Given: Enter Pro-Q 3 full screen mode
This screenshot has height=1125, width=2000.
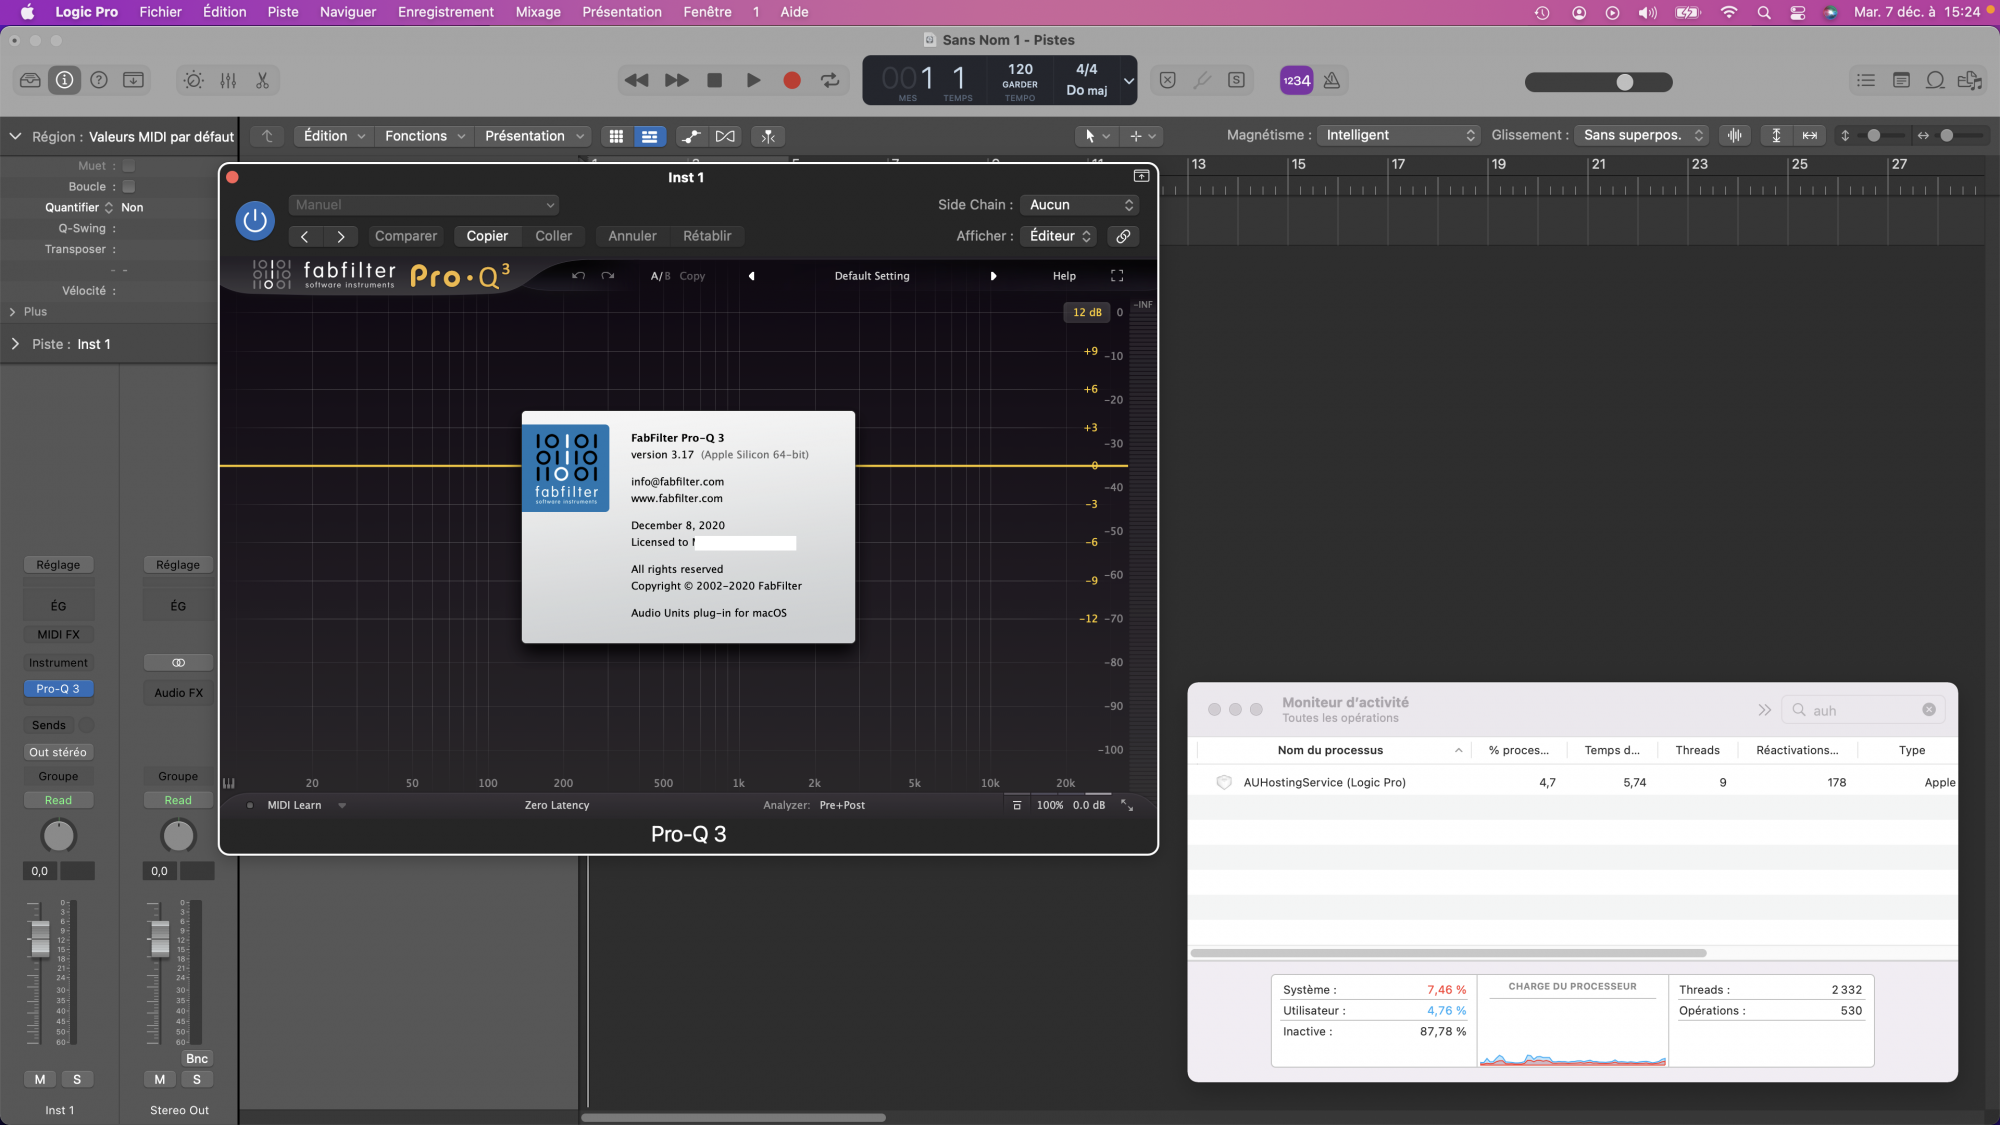Looking at the screenshot, I should 1117,276.
